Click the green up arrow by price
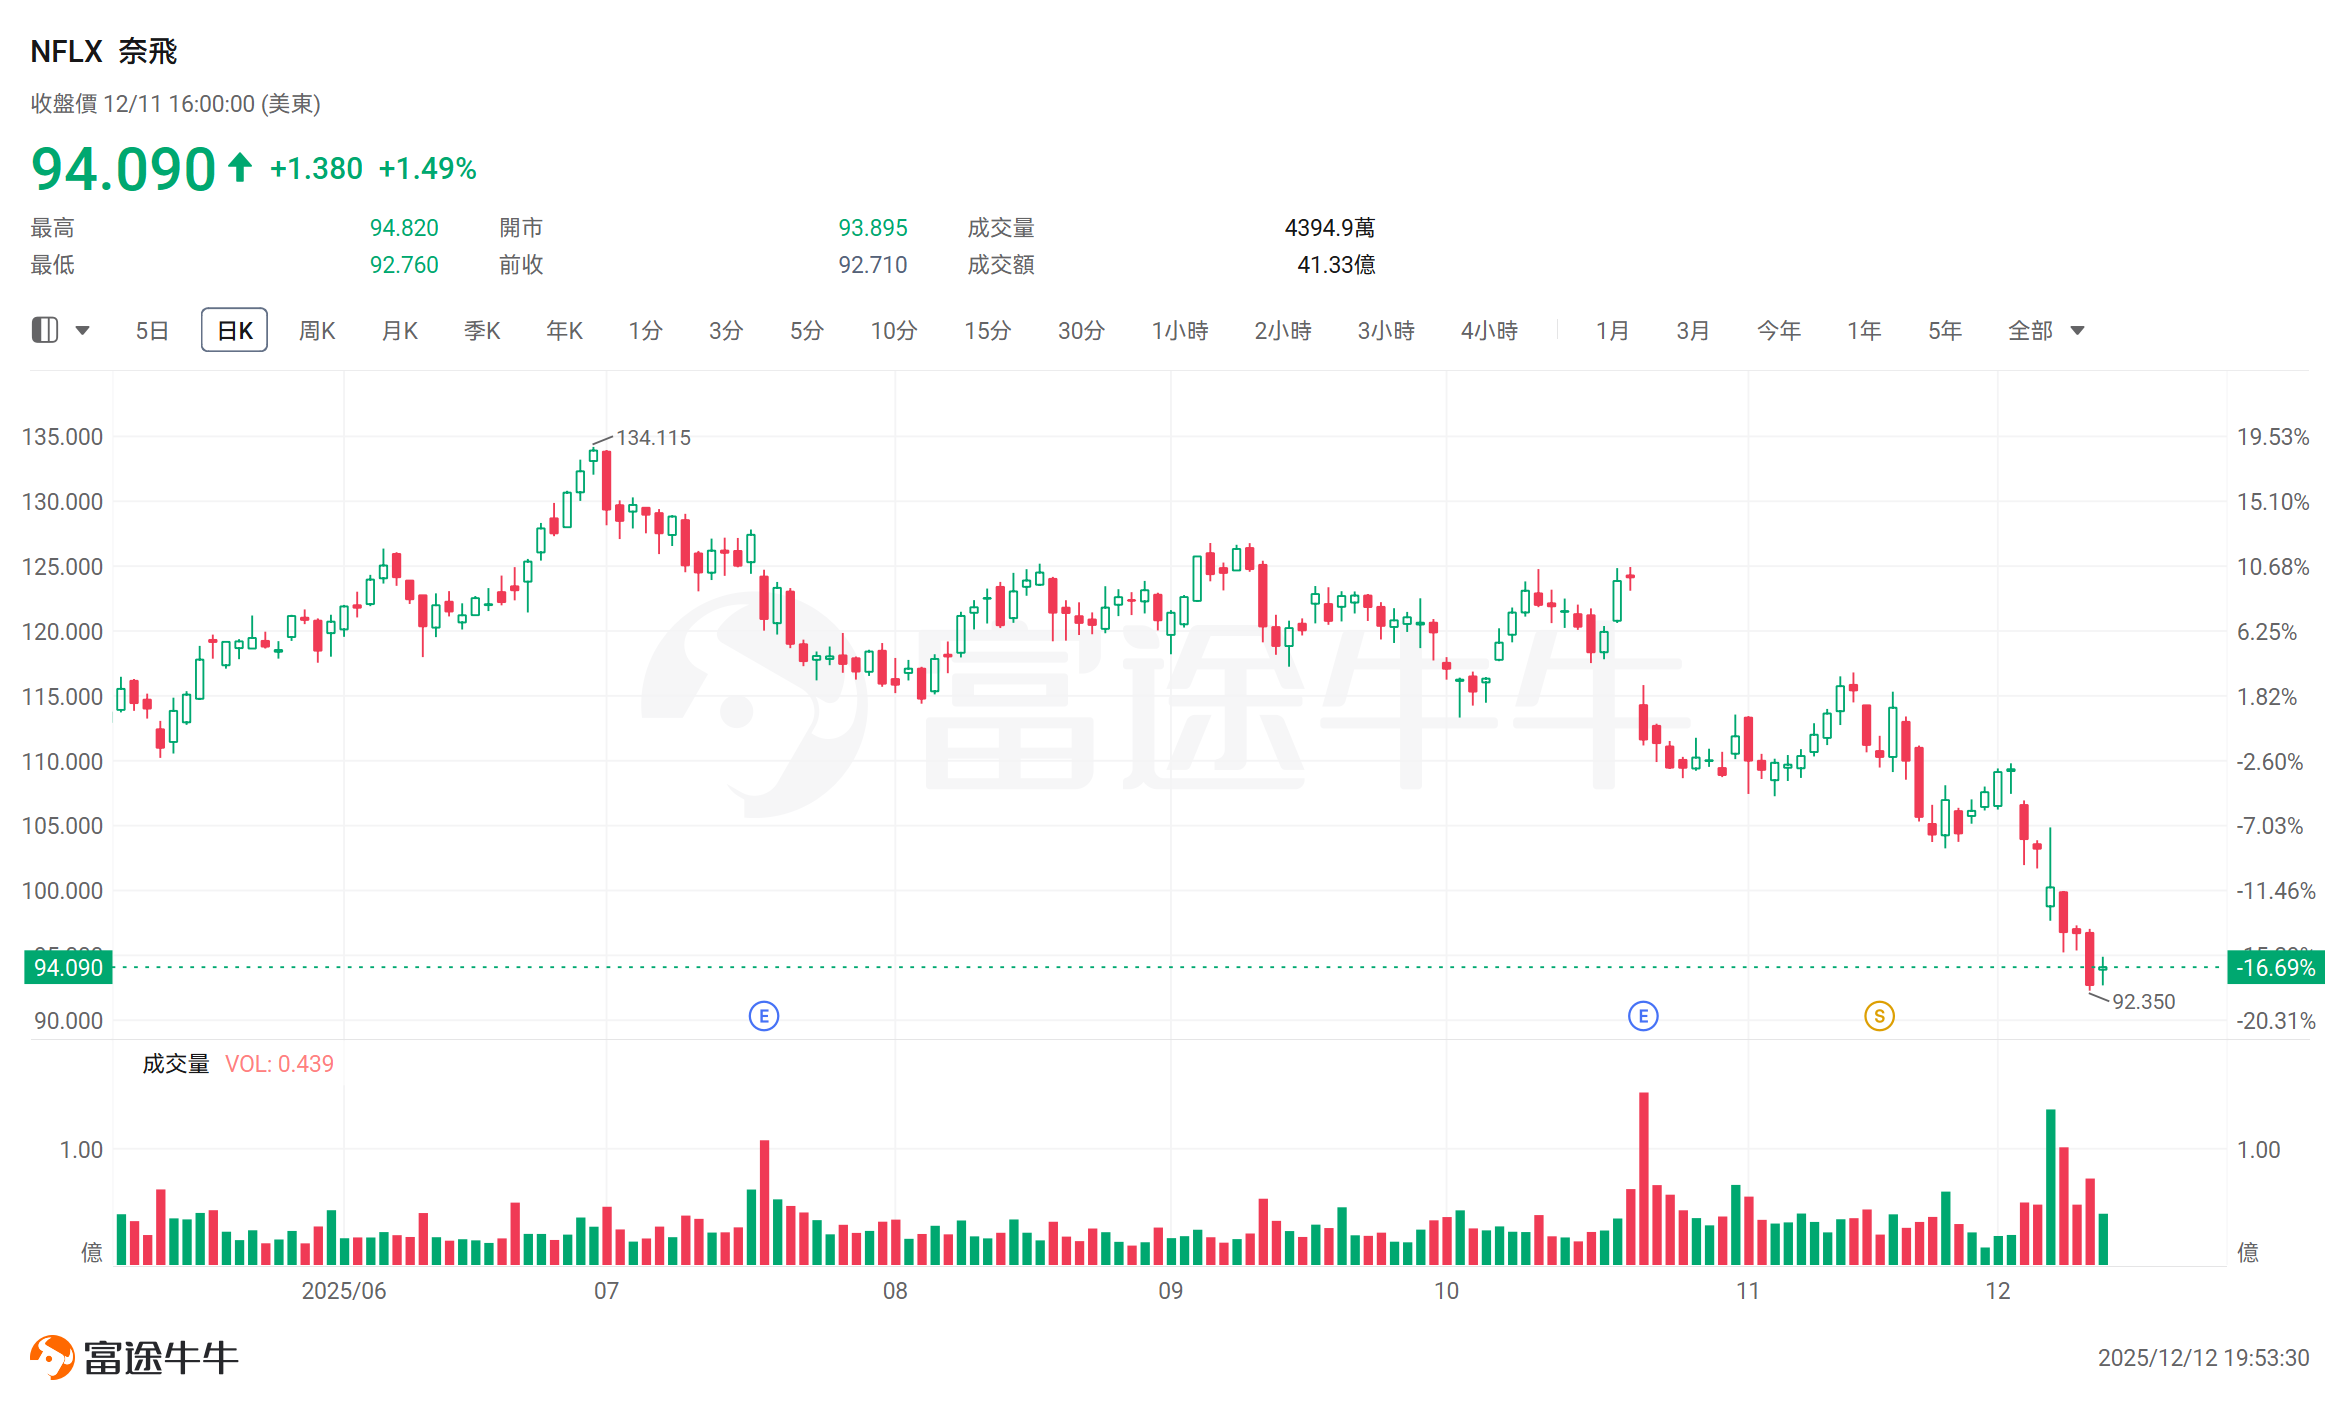Screen dimensions: 2340x1408 point(239,168)
